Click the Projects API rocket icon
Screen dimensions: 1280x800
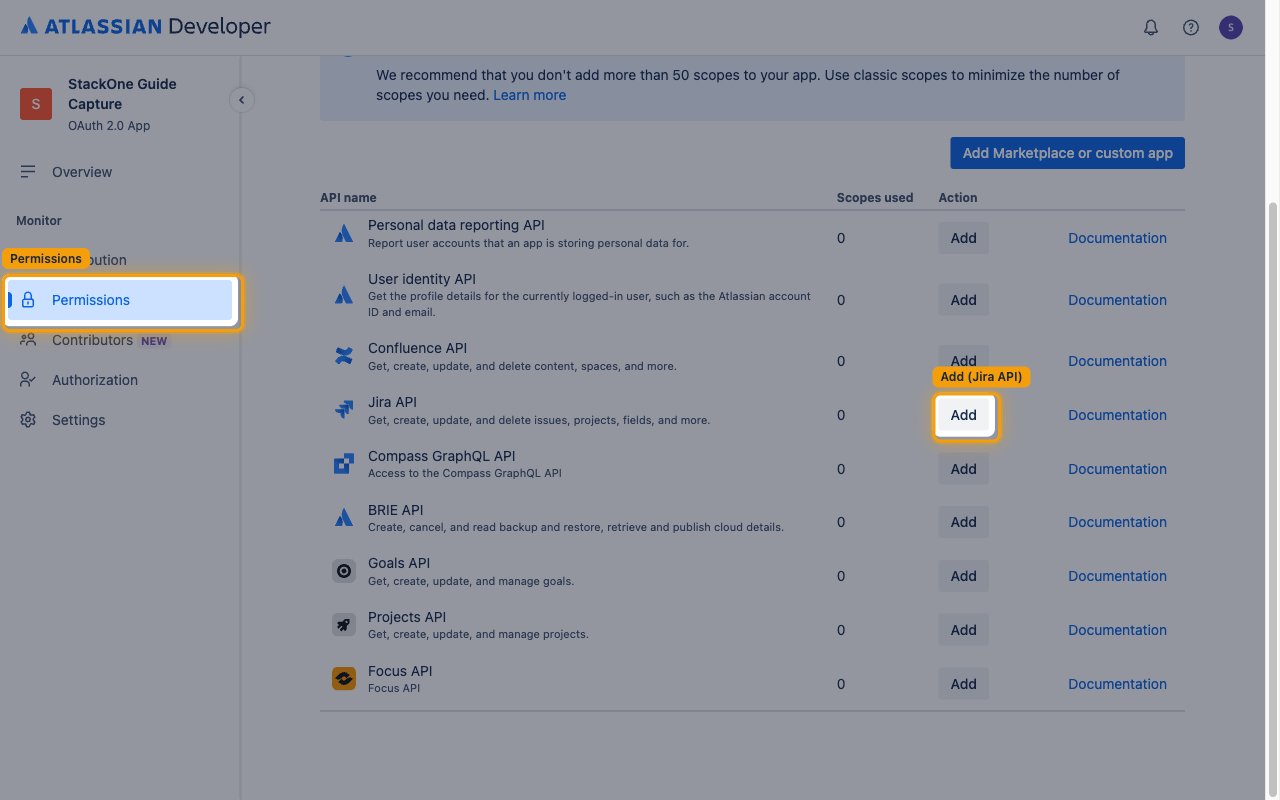(344, 625)
